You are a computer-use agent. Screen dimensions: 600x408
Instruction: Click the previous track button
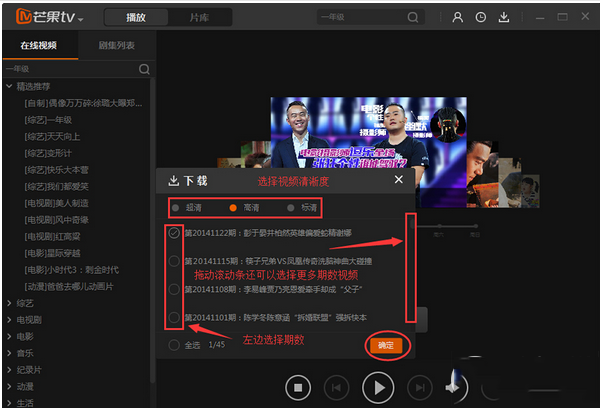click(336, 388)
